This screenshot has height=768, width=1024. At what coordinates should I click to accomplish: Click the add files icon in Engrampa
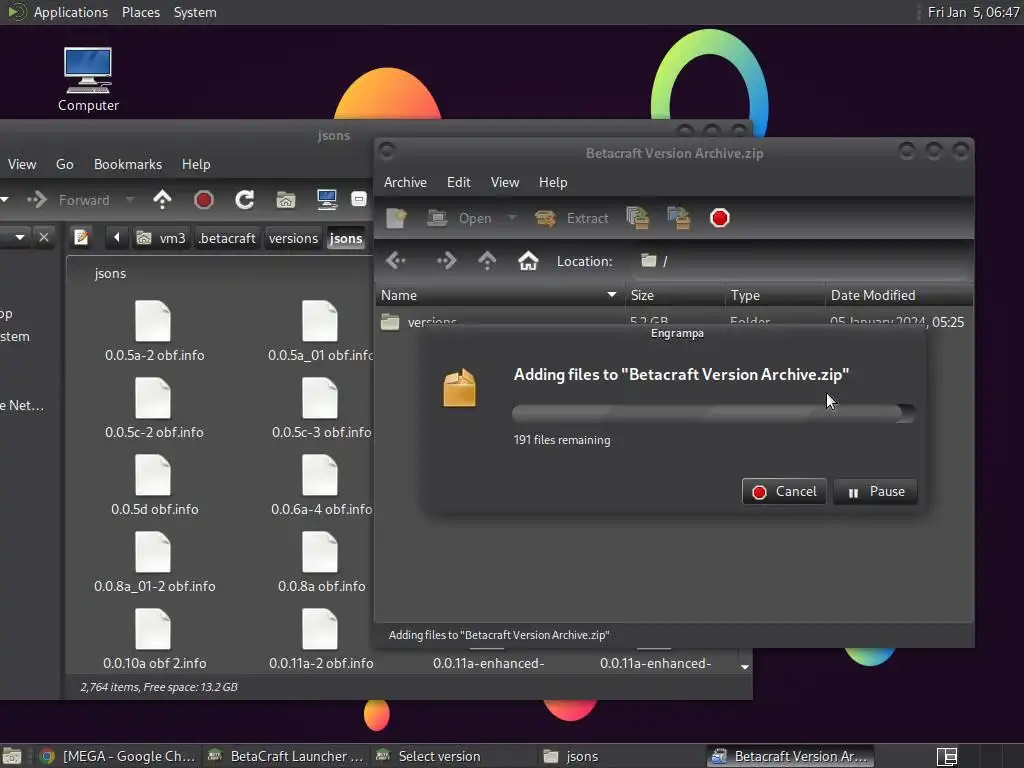637,218
